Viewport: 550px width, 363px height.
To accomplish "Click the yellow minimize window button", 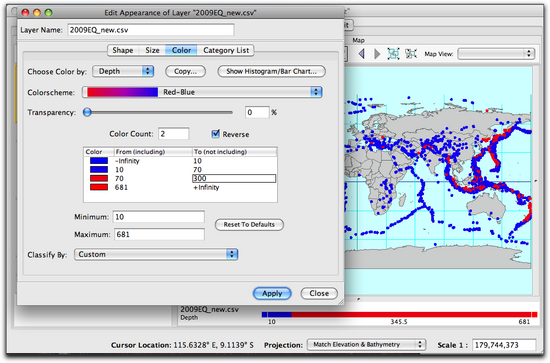I will coord(37,13).
